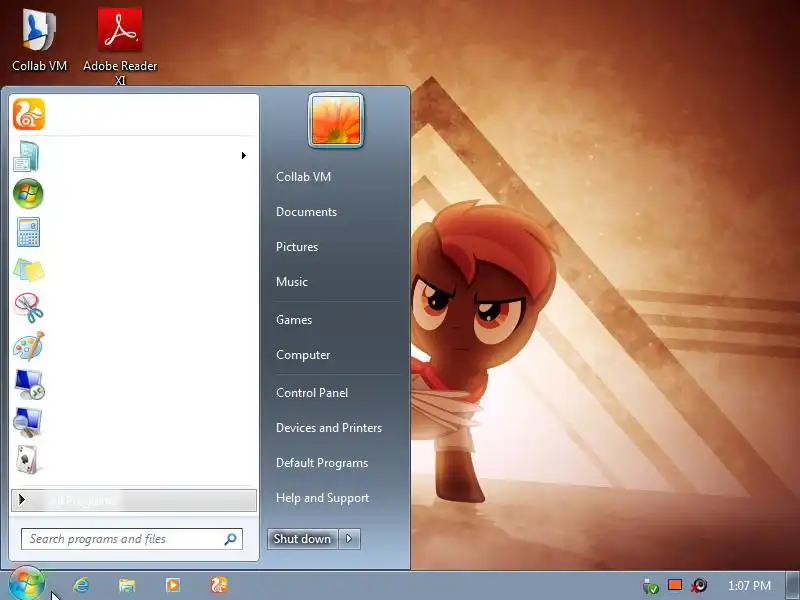Select the Adobe Reader XI desktop icon
The image size is (800, 600).
120,46
